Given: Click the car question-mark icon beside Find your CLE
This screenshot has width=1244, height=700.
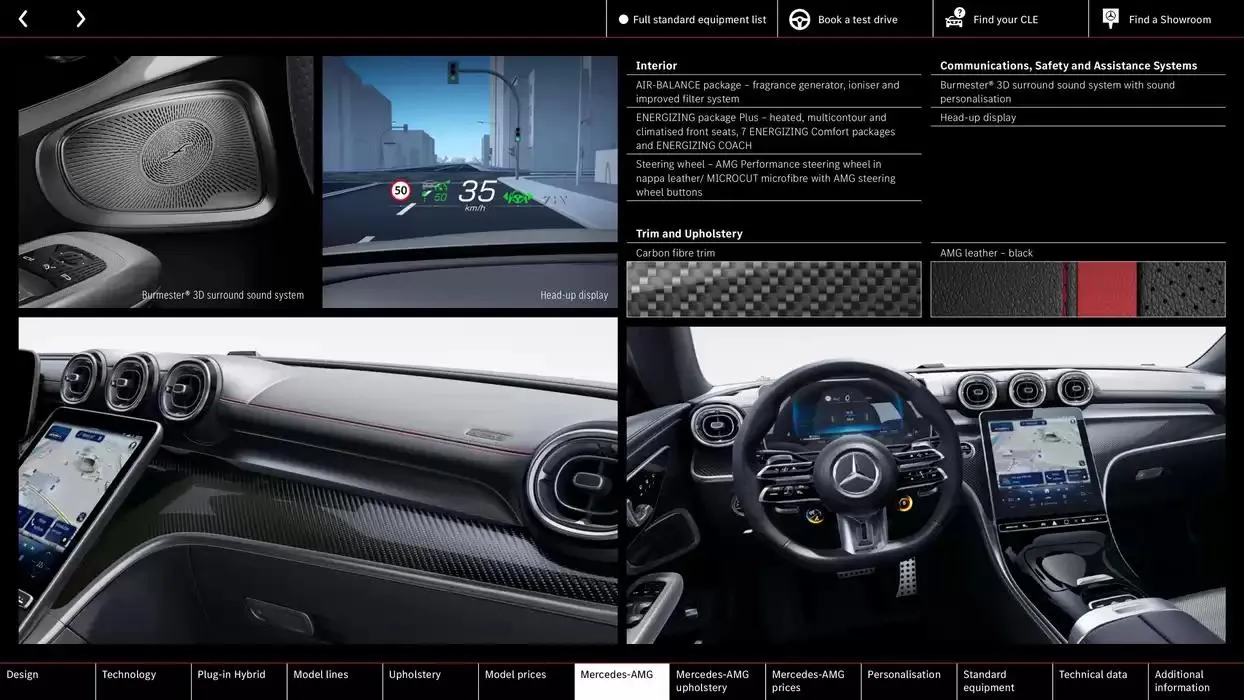Looking at the screenshot, I should (956, 18).
